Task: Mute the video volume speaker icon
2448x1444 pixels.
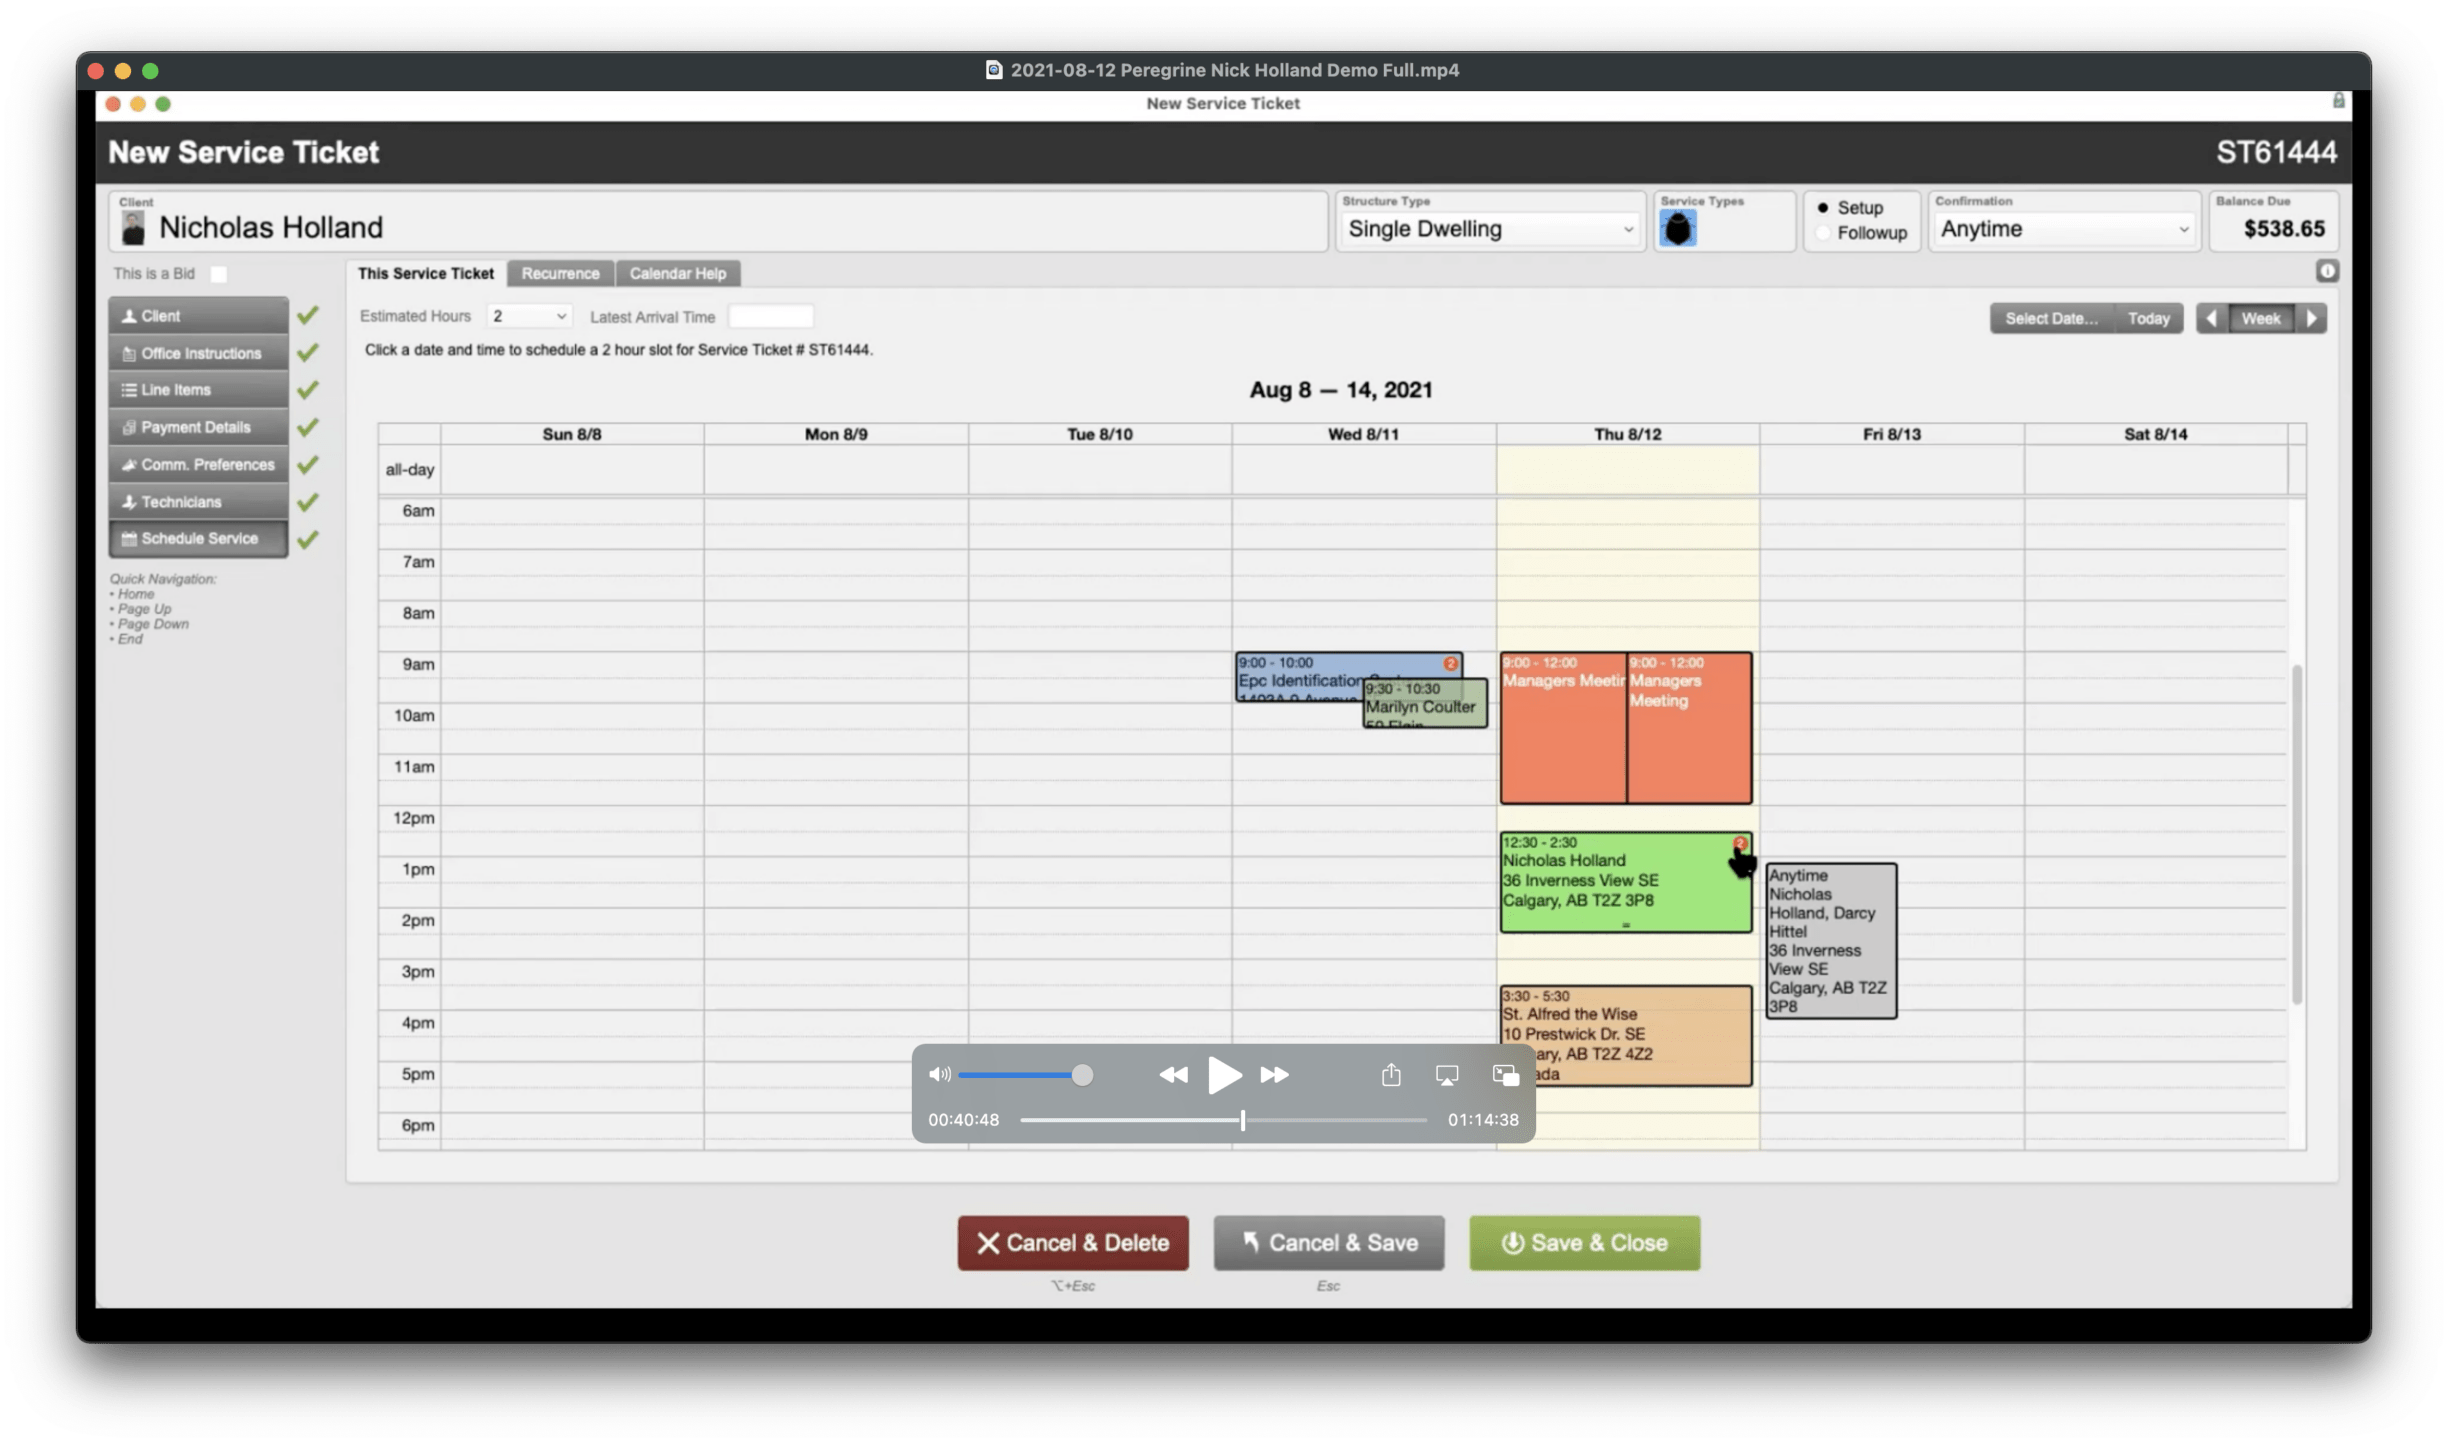Action: tap(939, 1074)
